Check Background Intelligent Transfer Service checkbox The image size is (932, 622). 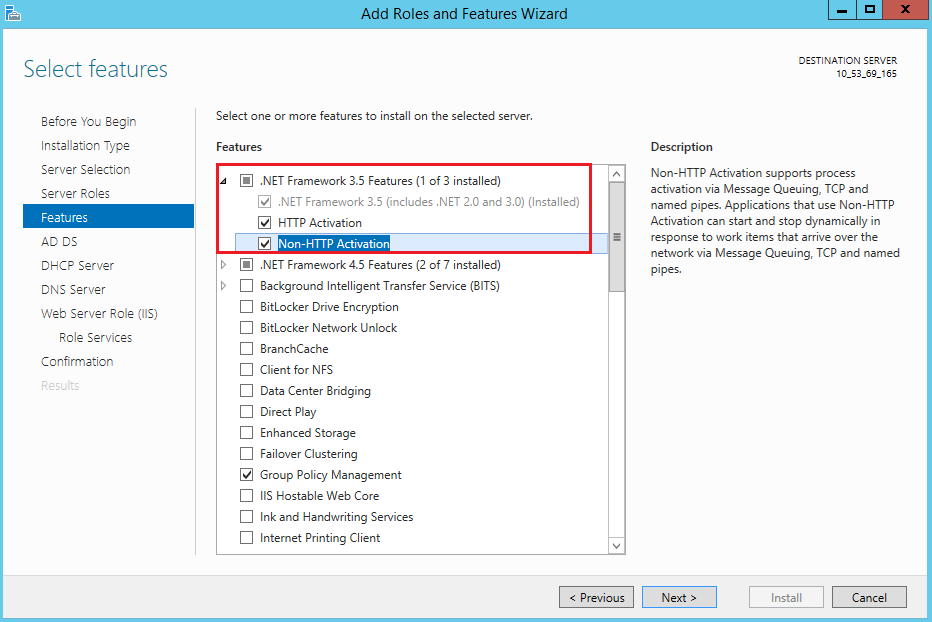click(x=246, y=286)
